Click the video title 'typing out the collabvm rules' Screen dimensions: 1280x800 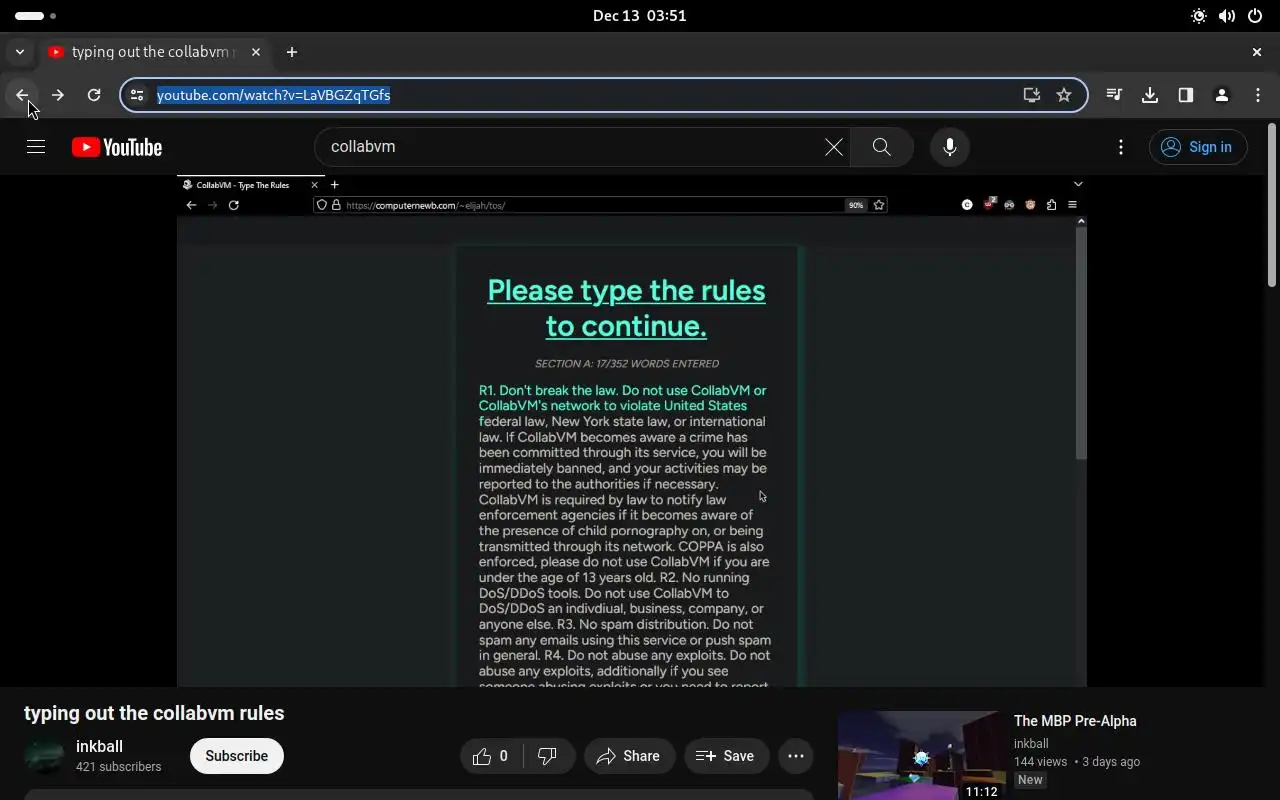pos(154,713)
